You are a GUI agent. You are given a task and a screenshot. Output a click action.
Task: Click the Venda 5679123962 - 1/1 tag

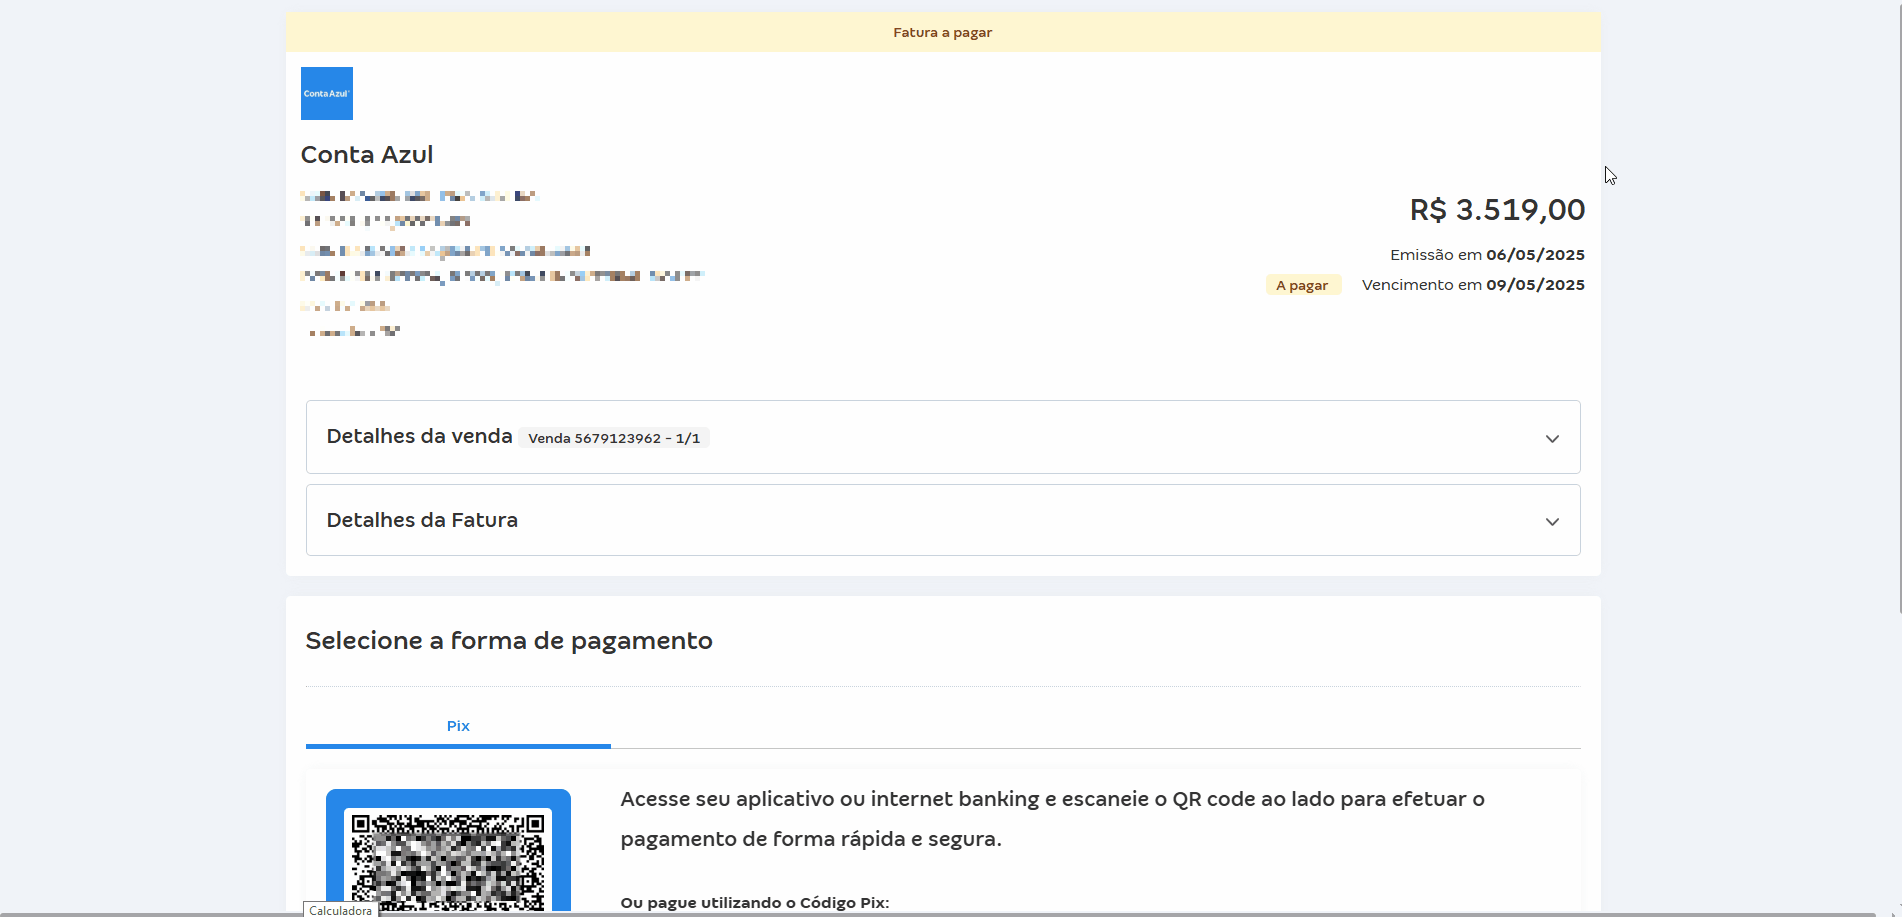click(x=614, y=438)
